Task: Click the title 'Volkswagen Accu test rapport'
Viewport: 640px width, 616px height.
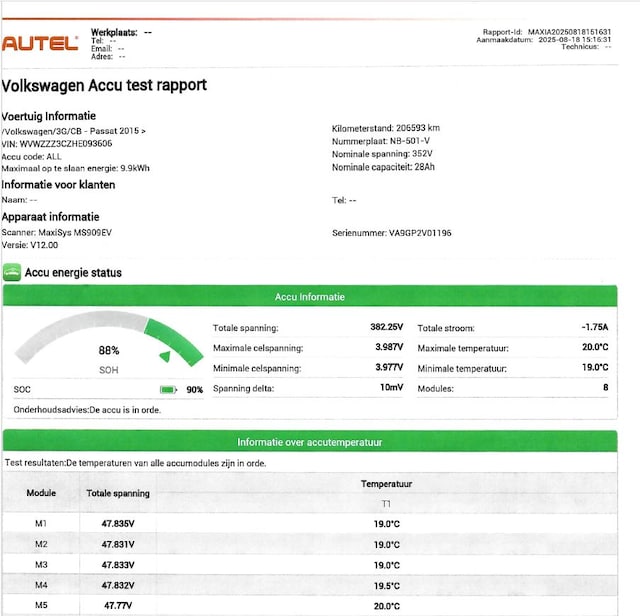Action: coord(104,85)
